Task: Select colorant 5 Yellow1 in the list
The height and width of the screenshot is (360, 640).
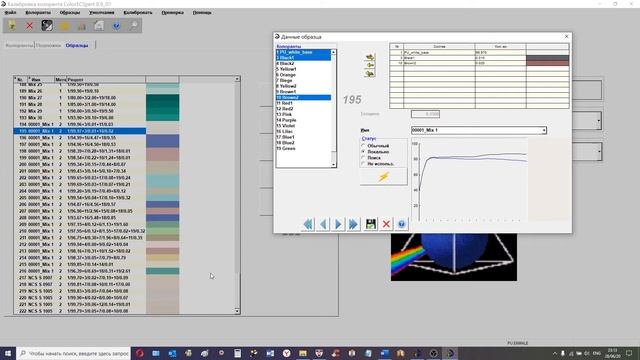Action: [x=303, y=69]
